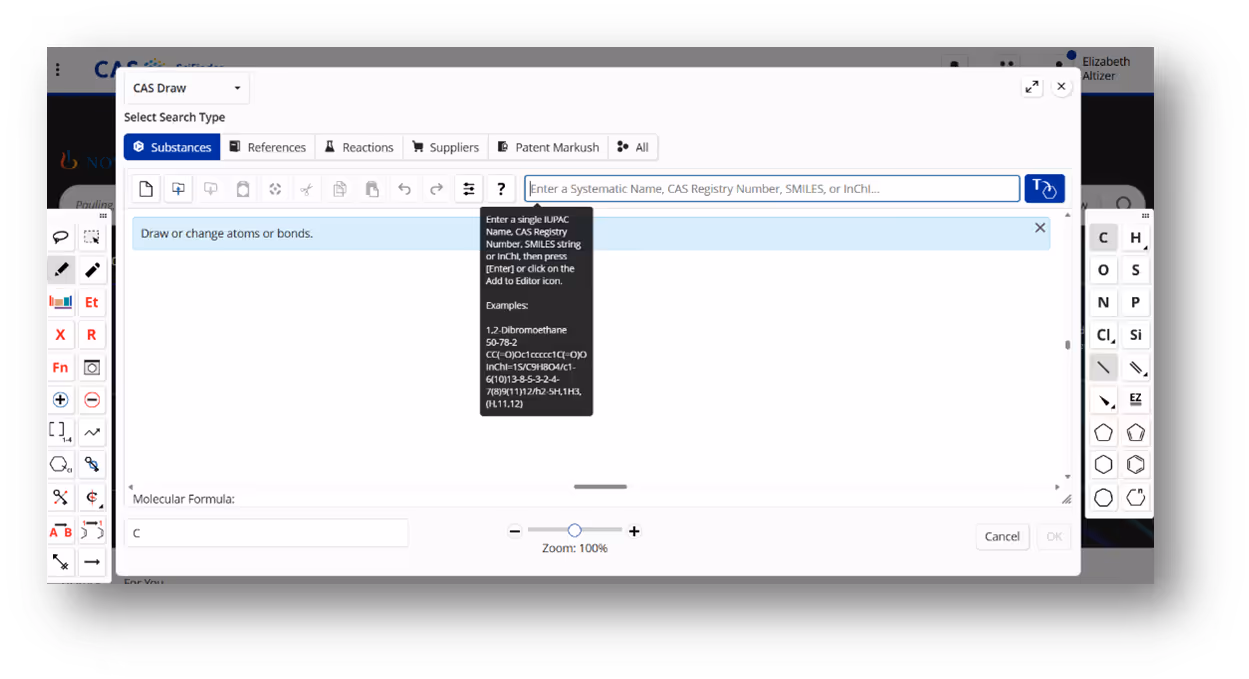Select the atom mapping tool
This screenshot has height=679, width=1249.
(92, 530)
